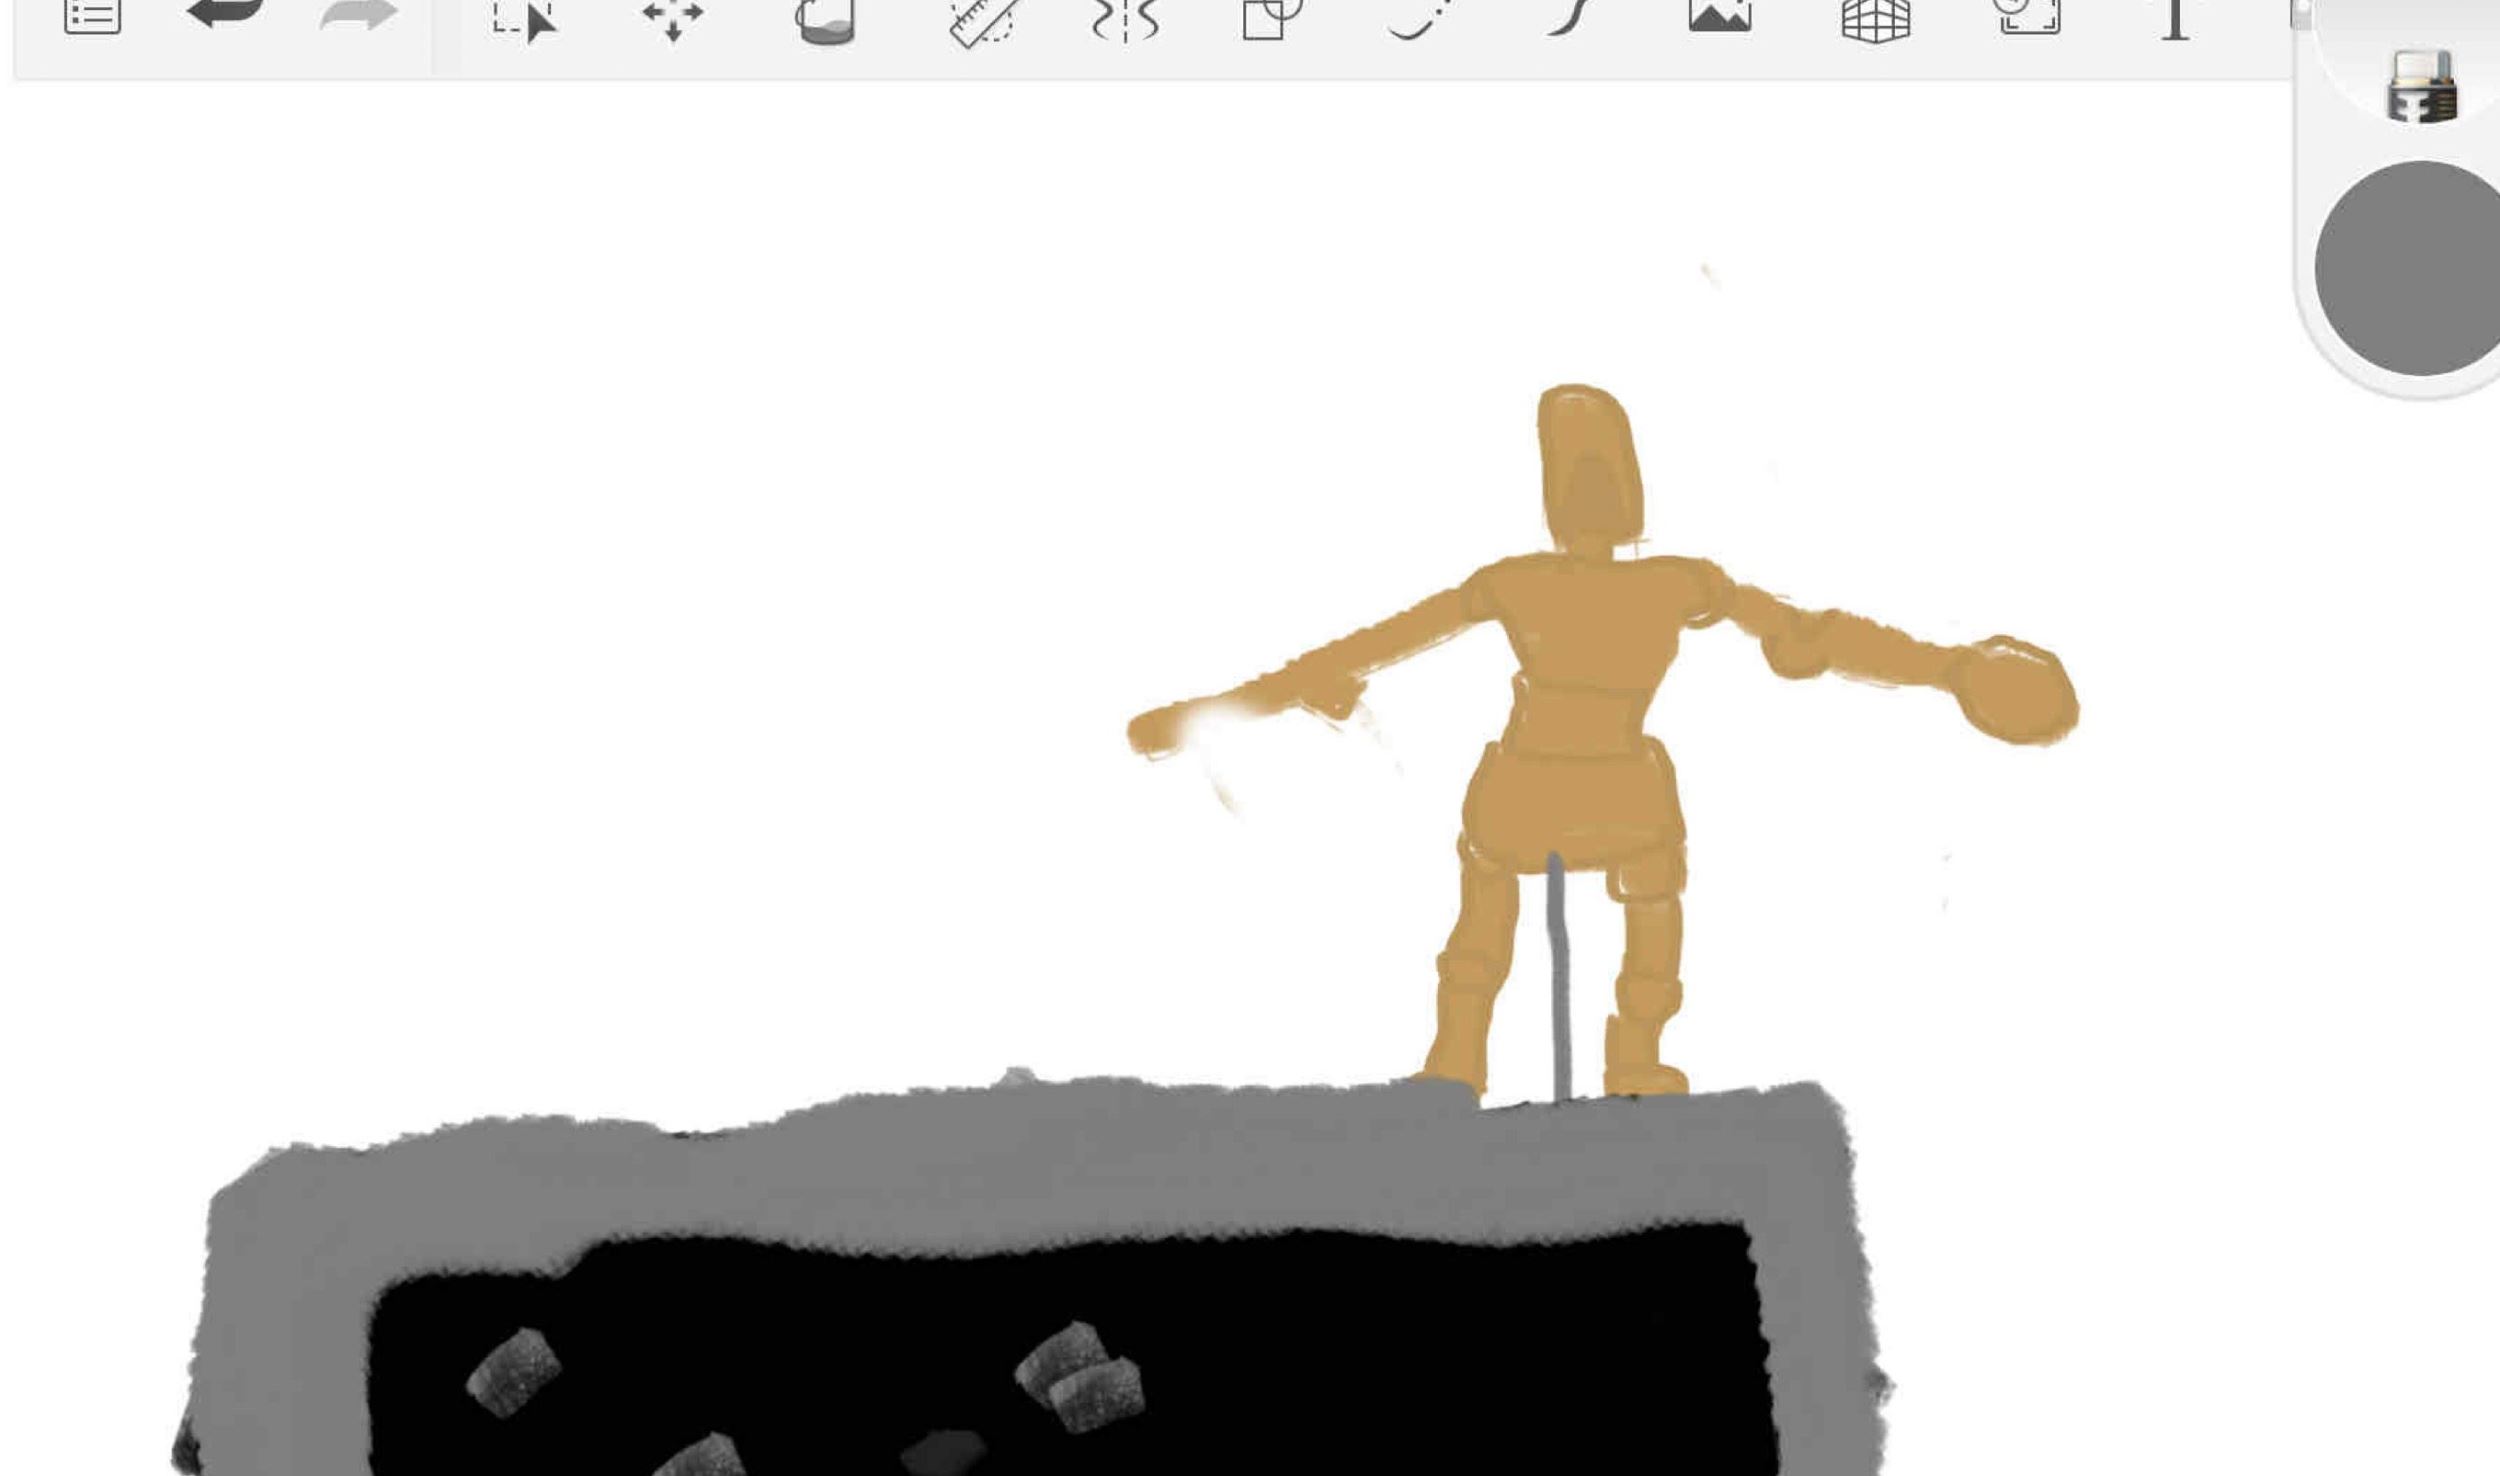Activate the four-arrow Transform tool
The height and width of the screenshot is (1476, 2500).
pos(673,18)
